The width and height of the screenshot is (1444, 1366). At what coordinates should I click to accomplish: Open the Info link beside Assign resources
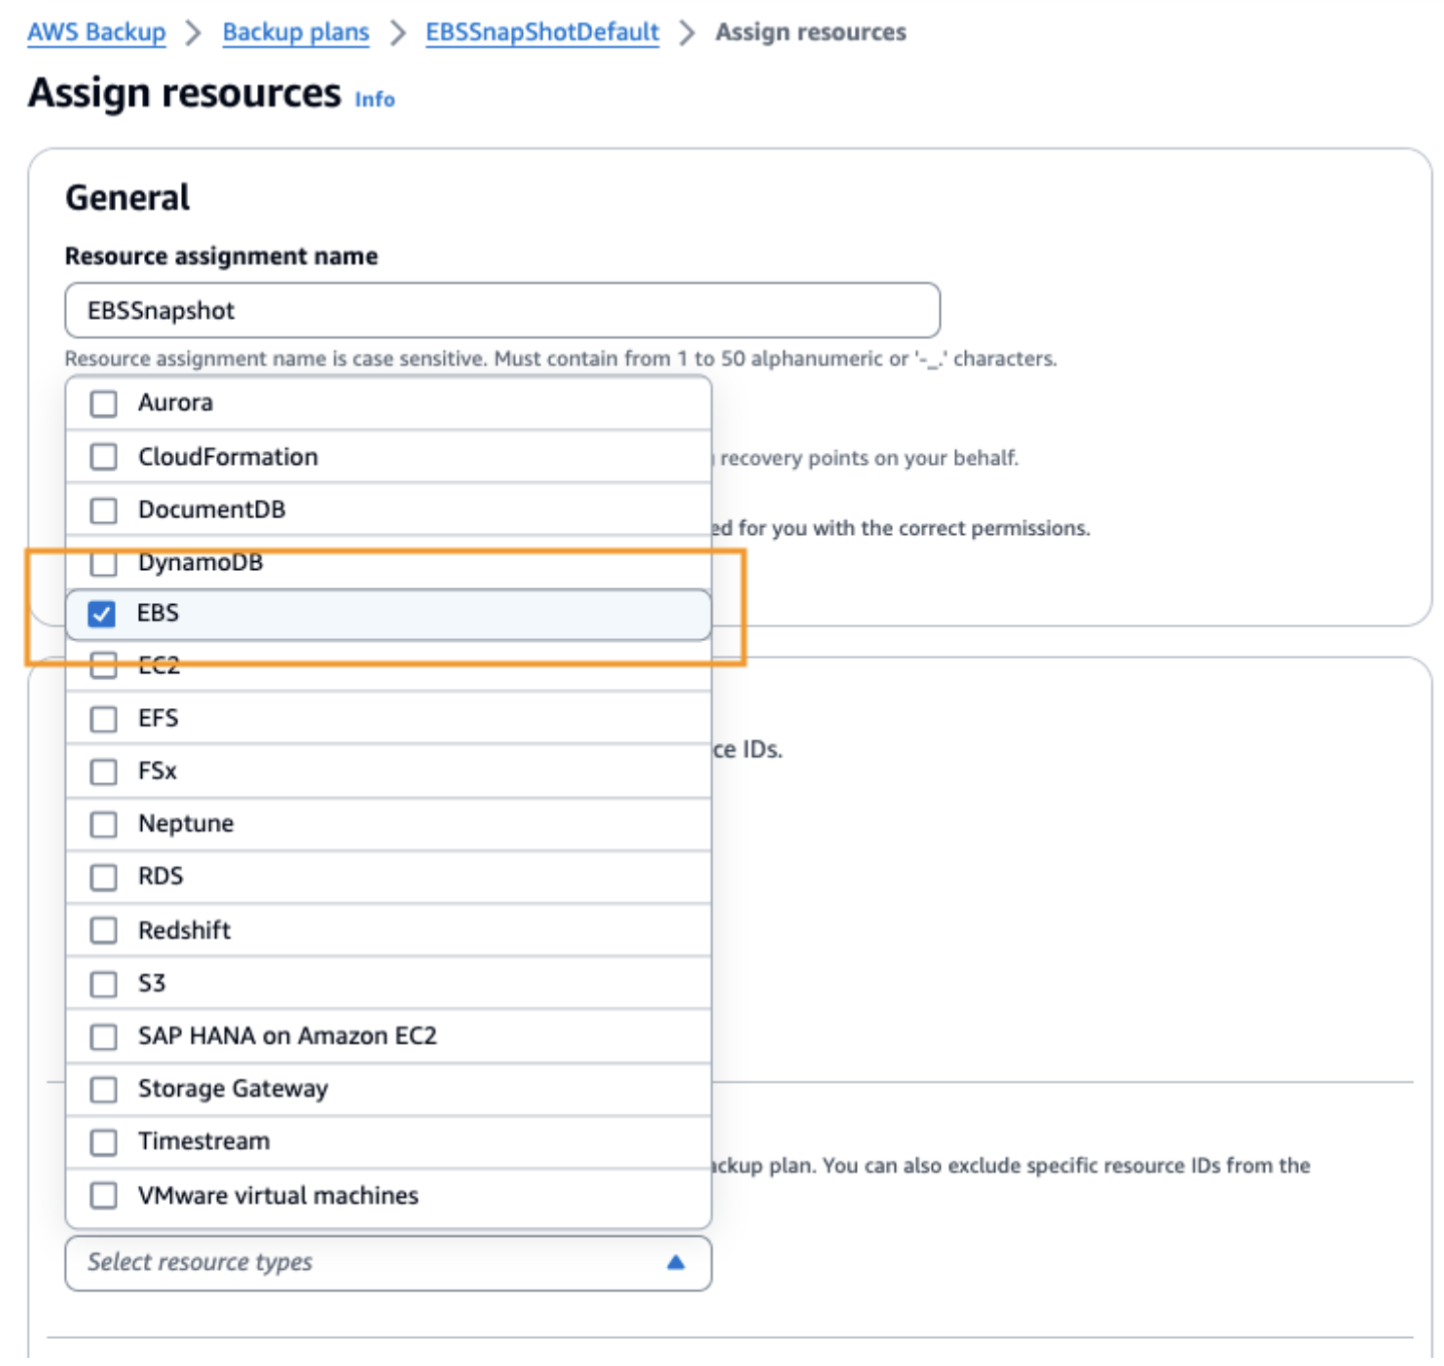[x=374, y=99]
